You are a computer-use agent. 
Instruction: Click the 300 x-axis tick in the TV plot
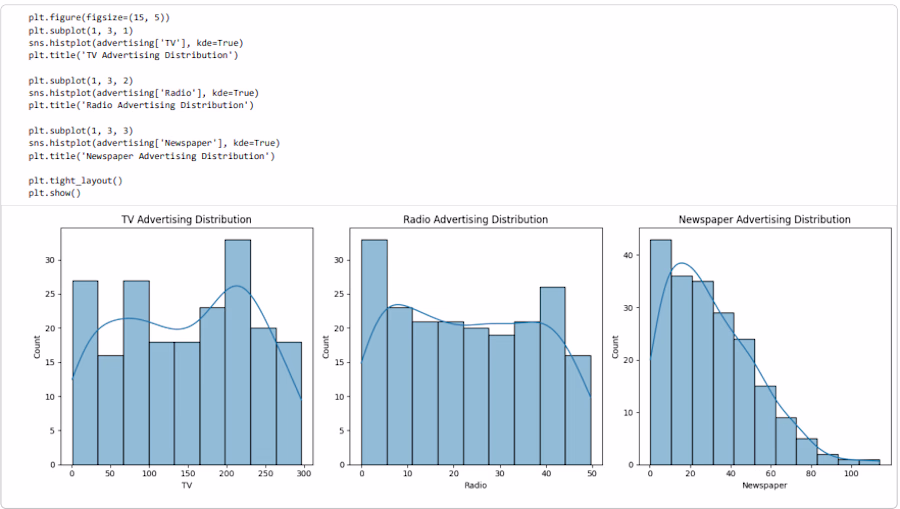click(x=301, y=473)
